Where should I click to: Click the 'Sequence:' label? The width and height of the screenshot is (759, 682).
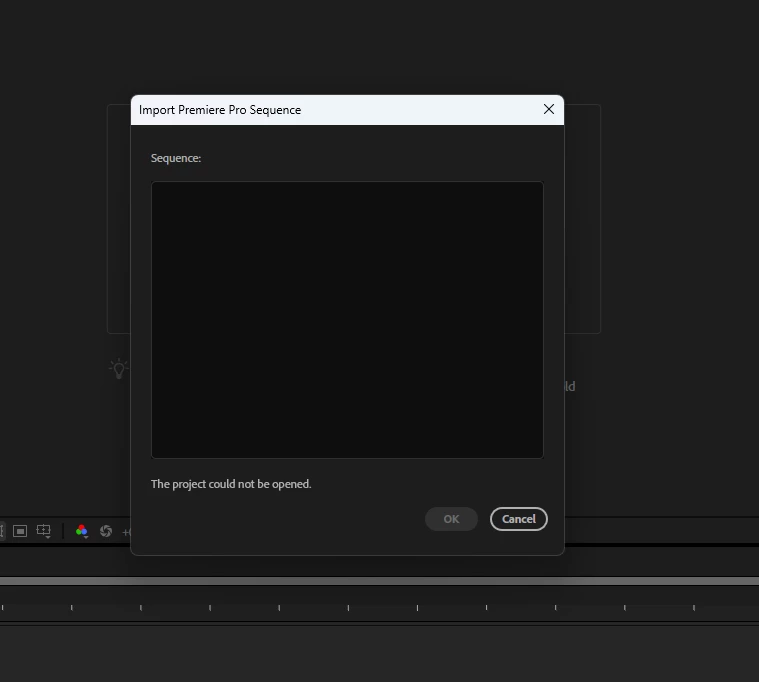176,158
